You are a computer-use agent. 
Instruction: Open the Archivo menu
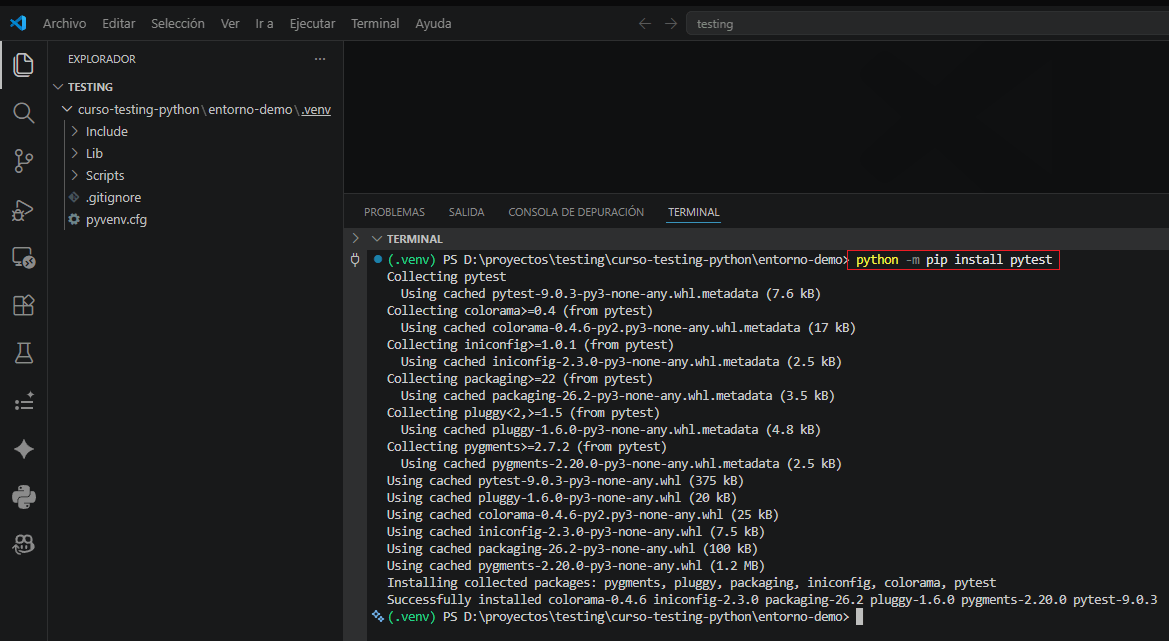(64, 24)
